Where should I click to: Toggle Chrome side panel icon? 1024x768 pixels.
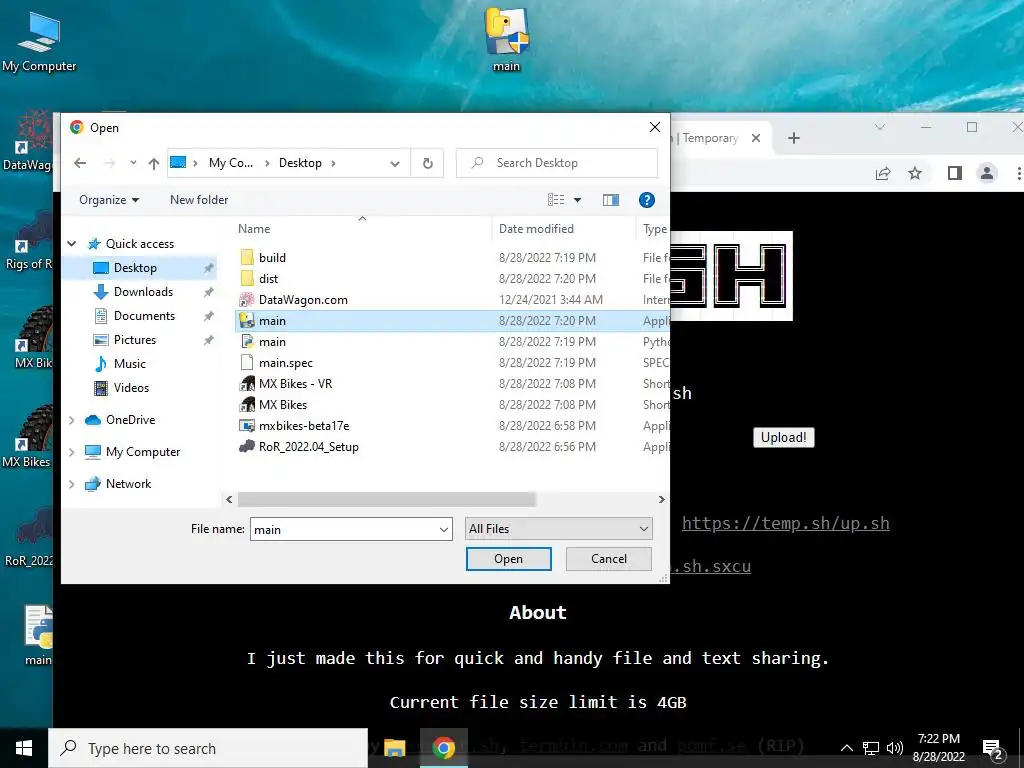(955, 173)
